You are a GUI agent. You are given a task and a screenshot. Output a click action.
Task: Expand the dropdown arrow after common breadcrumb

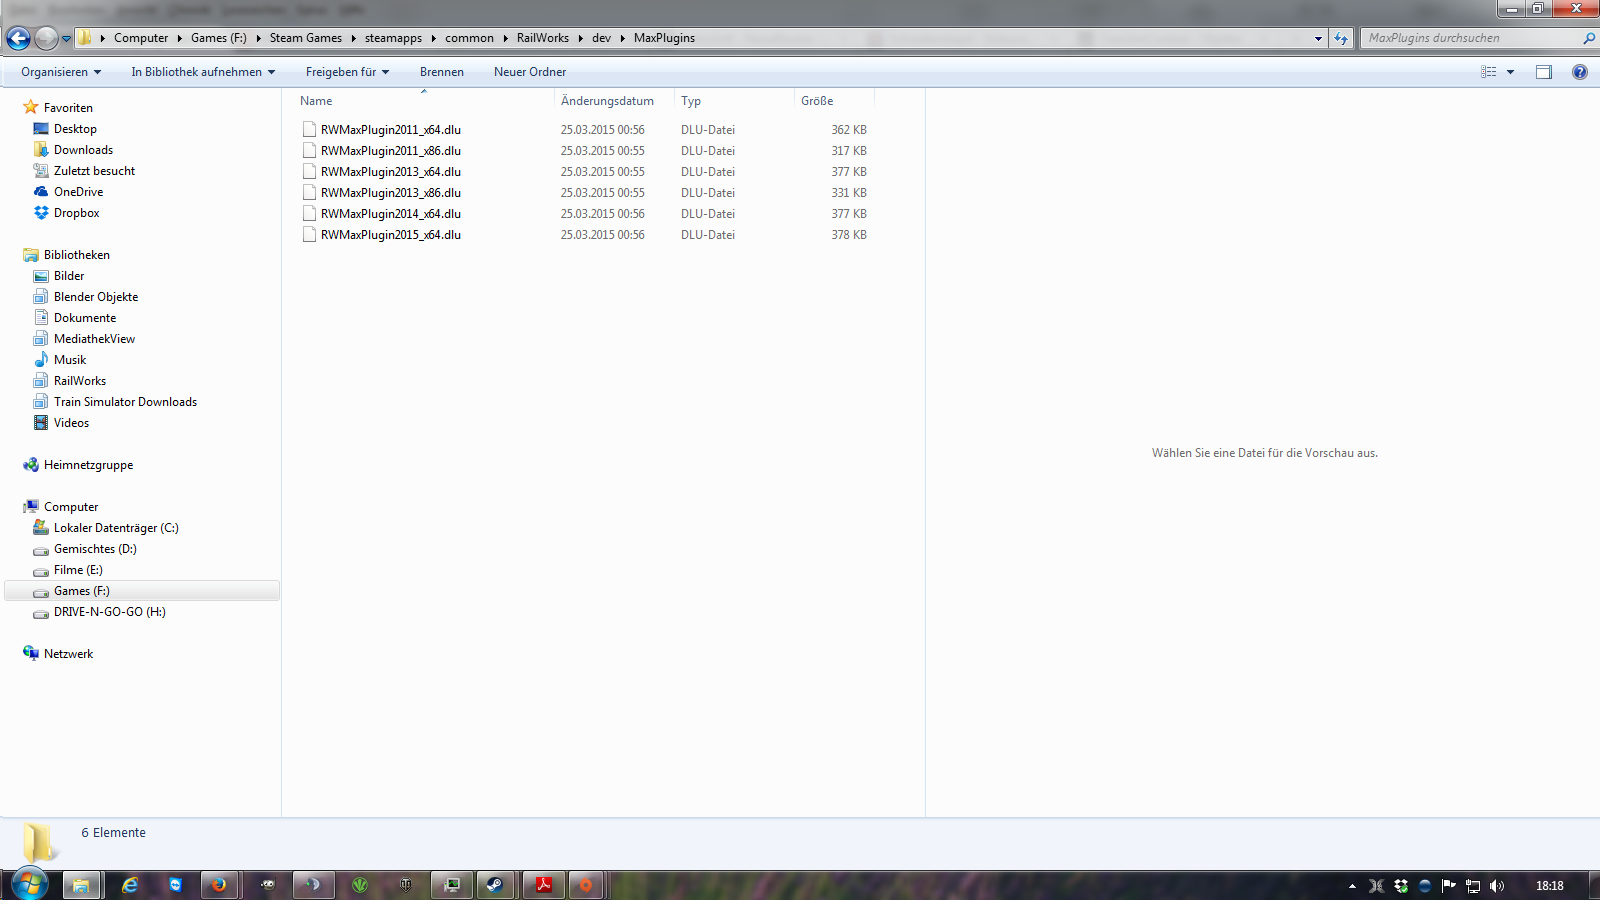505,38
